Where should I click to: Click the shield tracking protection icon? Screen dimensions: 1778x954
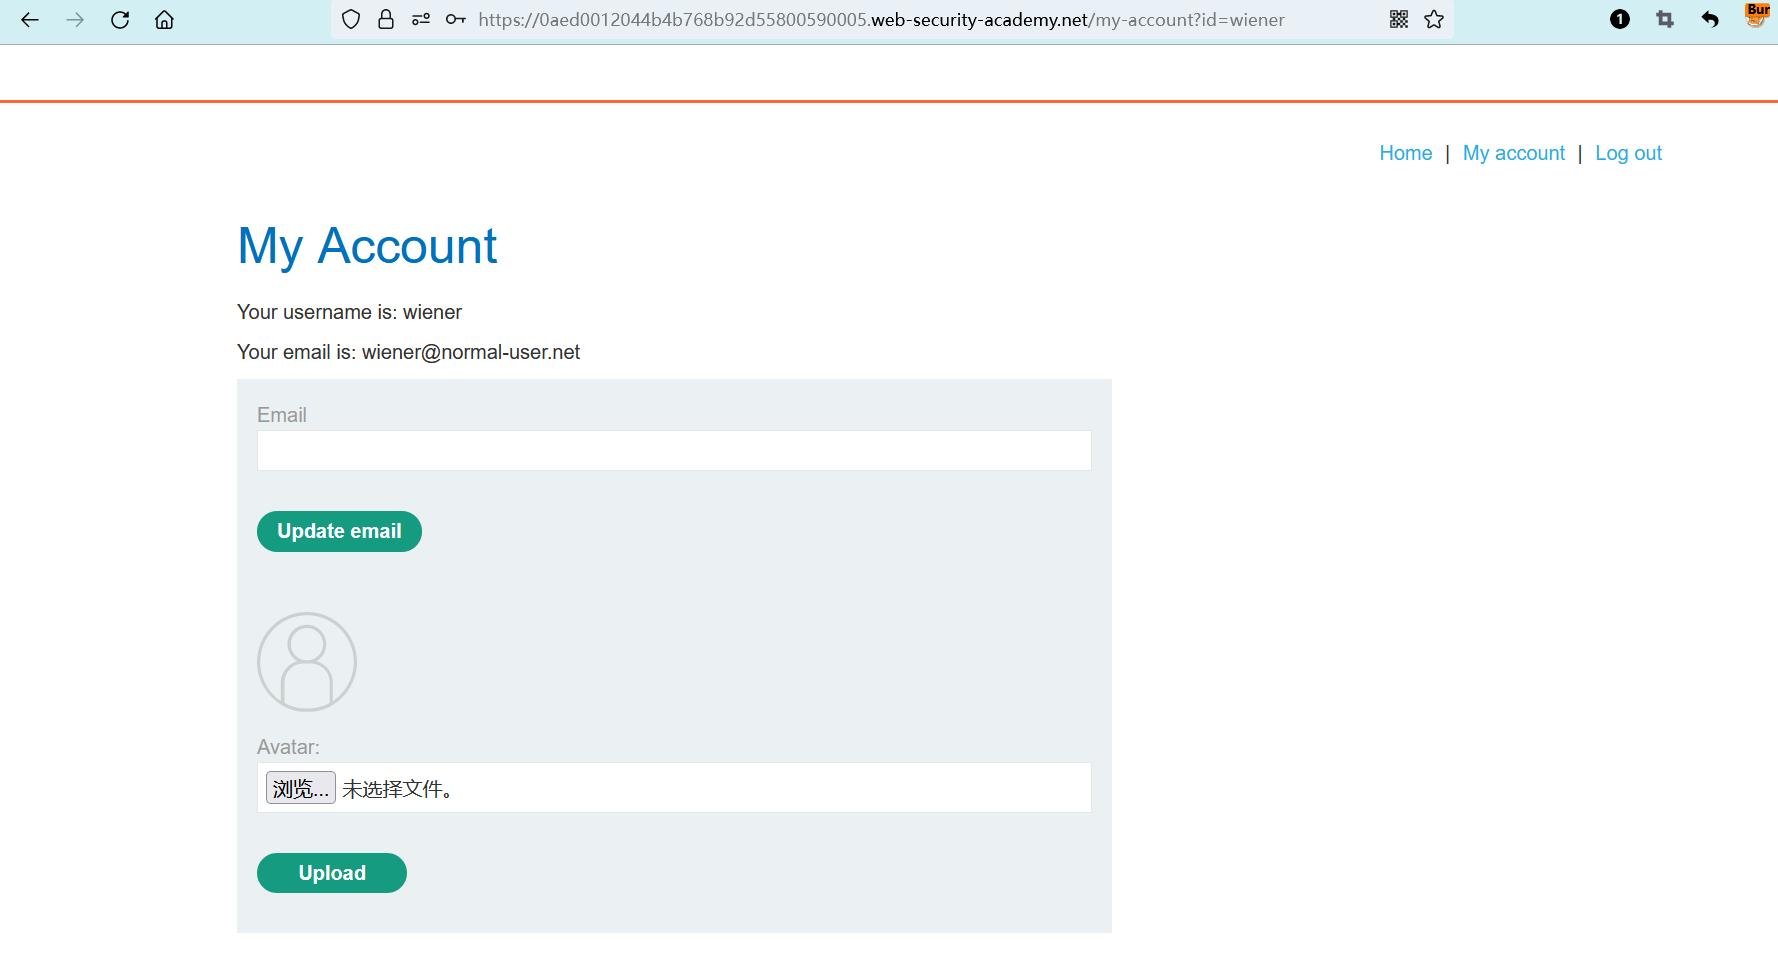point(351,20)
